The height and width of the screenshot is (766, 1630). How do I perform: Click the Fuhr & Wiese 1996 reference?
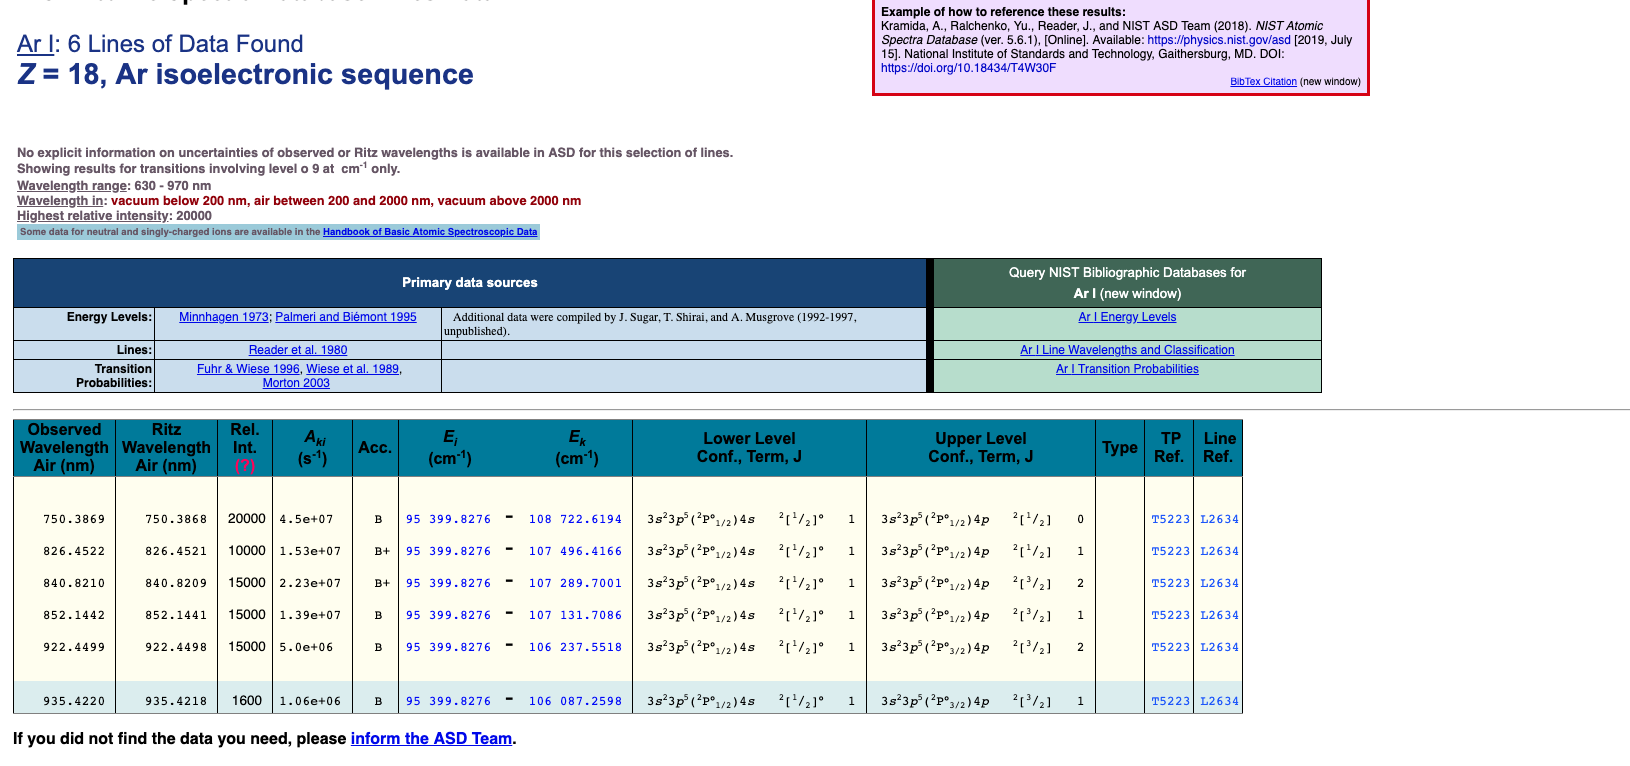(x=248, y=369)
